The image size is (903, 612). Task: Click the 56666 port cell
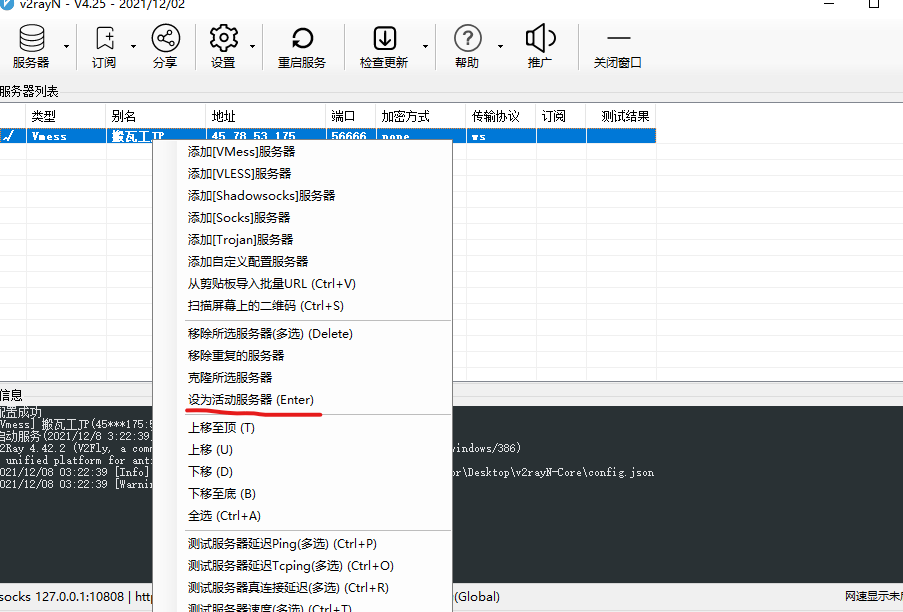pyautogui.click(x=349, y=136)
